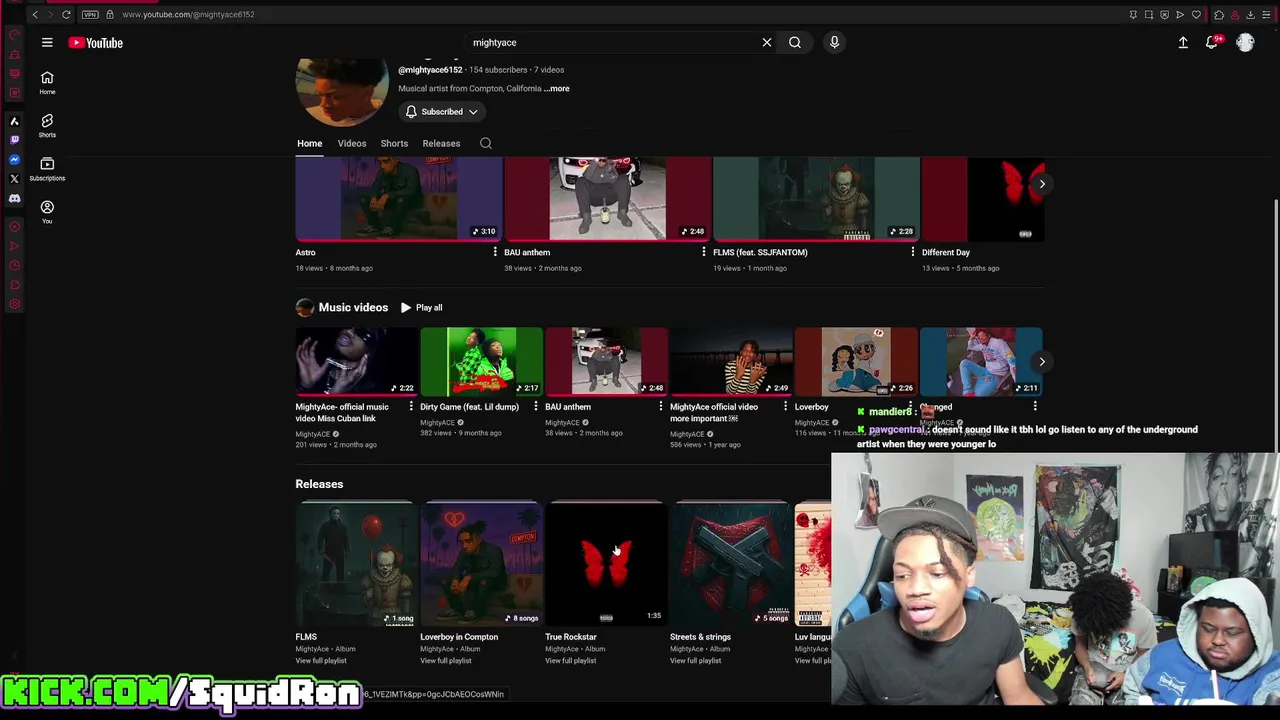Open the You section in sidebar
Image resolution: width=1280 pixels, height=720 pixels.
coord(47,212)
